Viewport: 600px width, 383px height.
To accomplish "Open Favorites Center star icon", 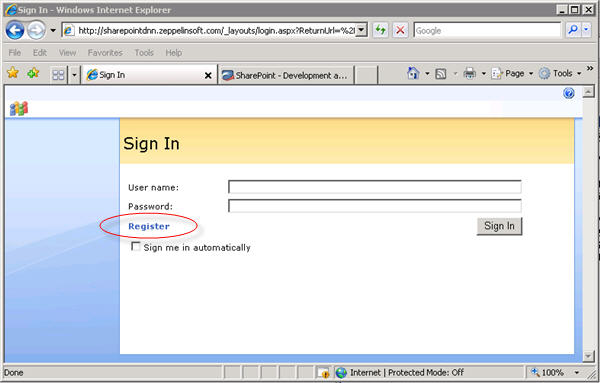I will [13, 73].
